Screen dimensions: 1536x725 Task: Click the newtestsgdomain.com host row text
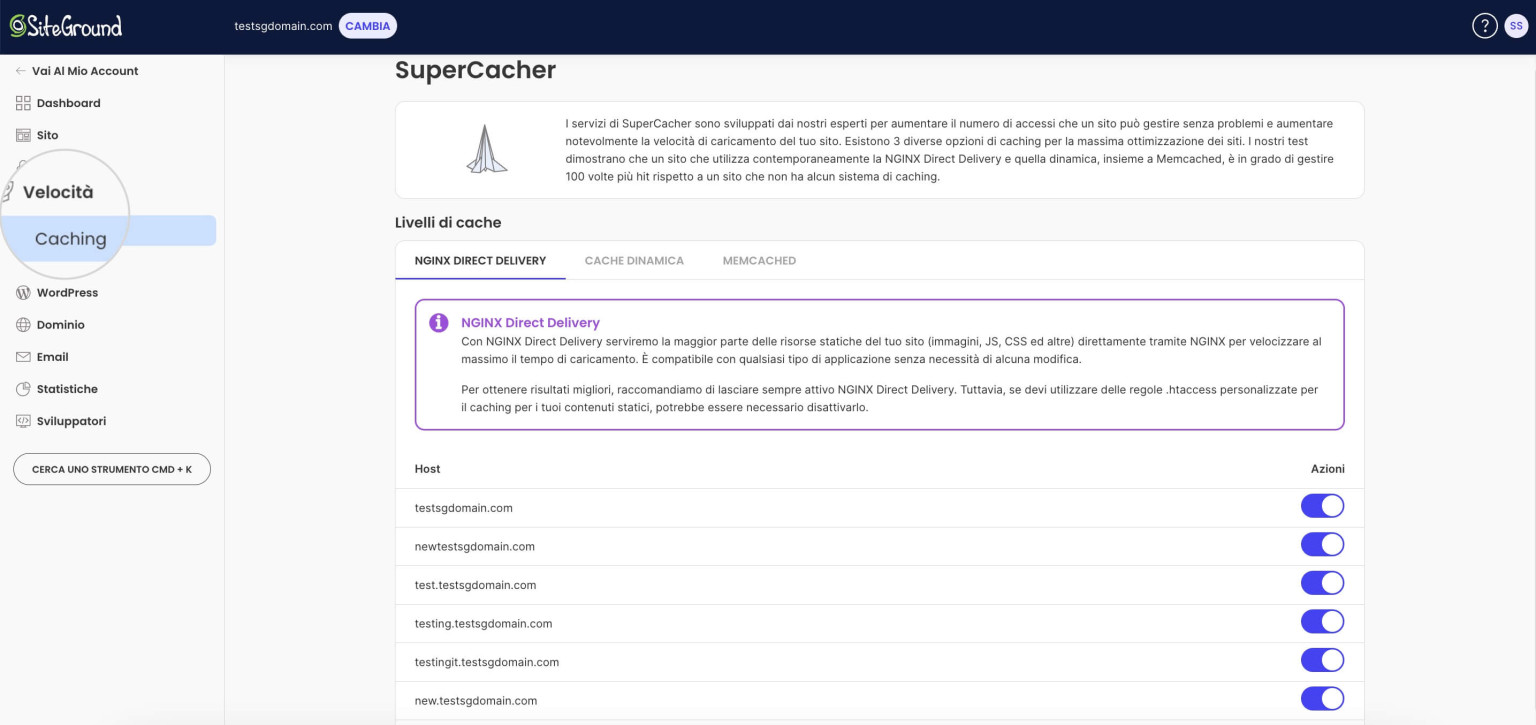click(x=475, y=546)
